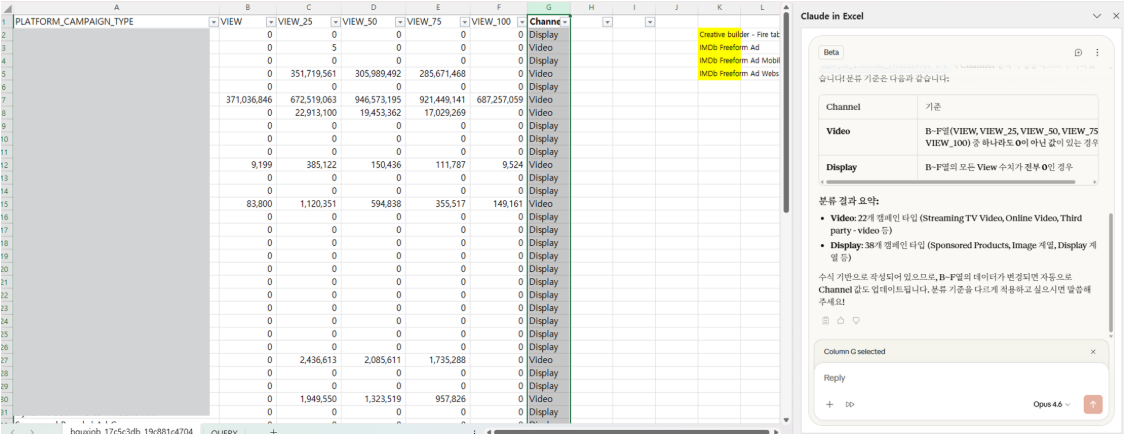
Task: Select cell with value 83,800
Action: 248,204
